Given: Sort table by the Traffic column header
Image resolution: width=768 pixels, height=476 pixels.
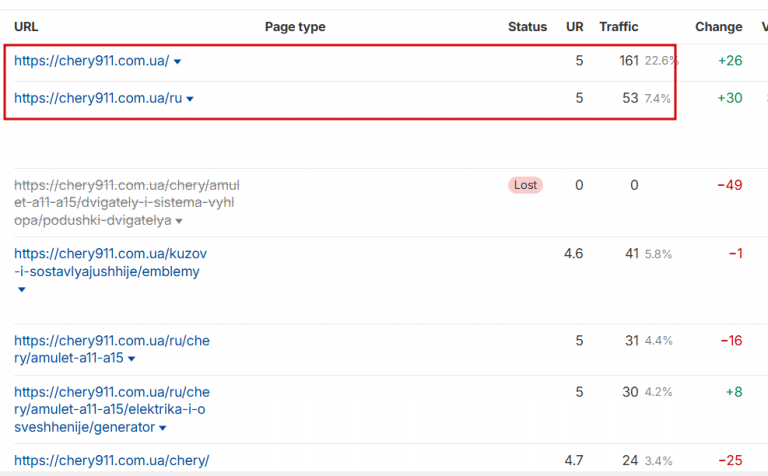Looking at the screenshot, I should pos(618,27).
